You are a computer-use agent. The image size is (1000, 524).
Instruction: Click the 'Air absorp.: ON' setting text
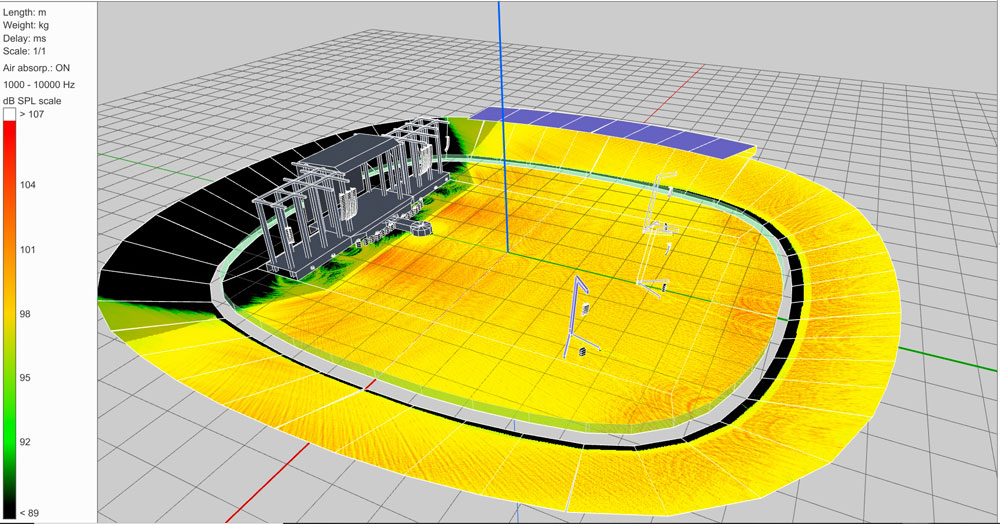pos(36,68)
